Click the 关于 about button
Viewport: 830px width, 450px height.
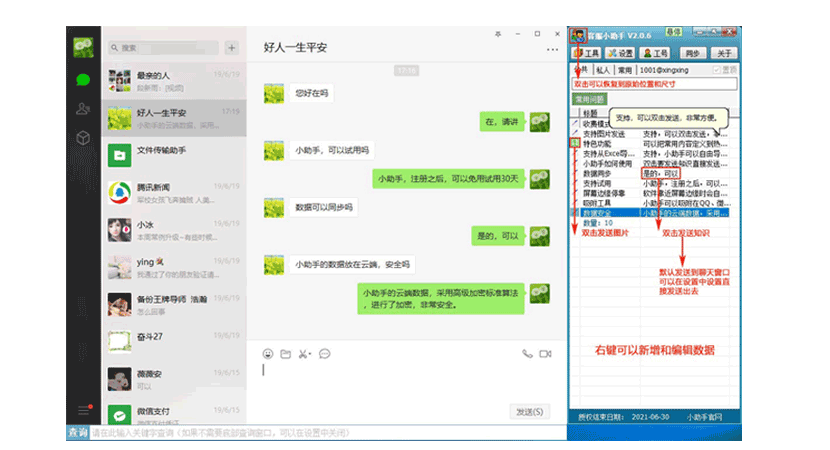click(x=724, y=53)
